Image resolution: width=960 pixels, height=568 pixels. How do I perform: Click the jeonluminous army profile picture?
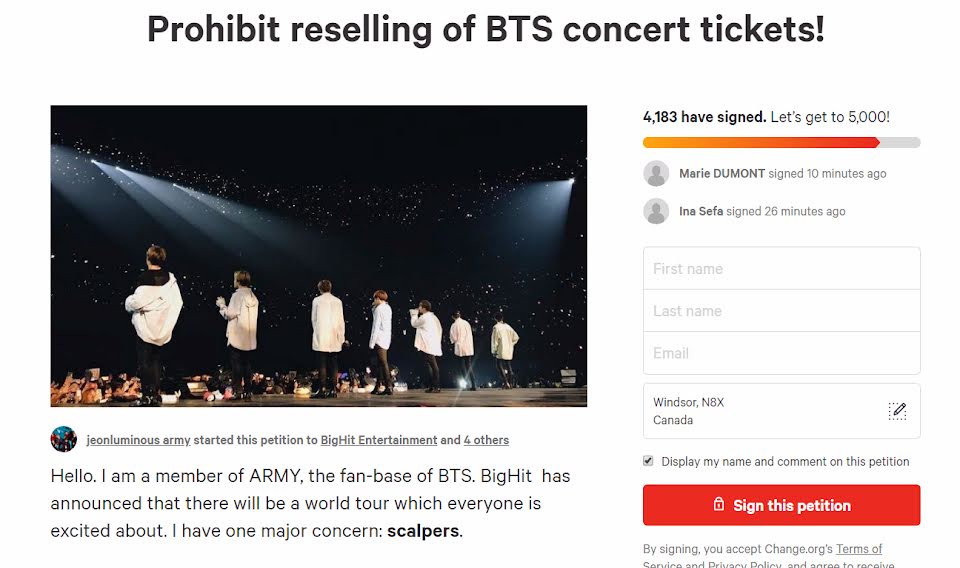coord(64,439)
